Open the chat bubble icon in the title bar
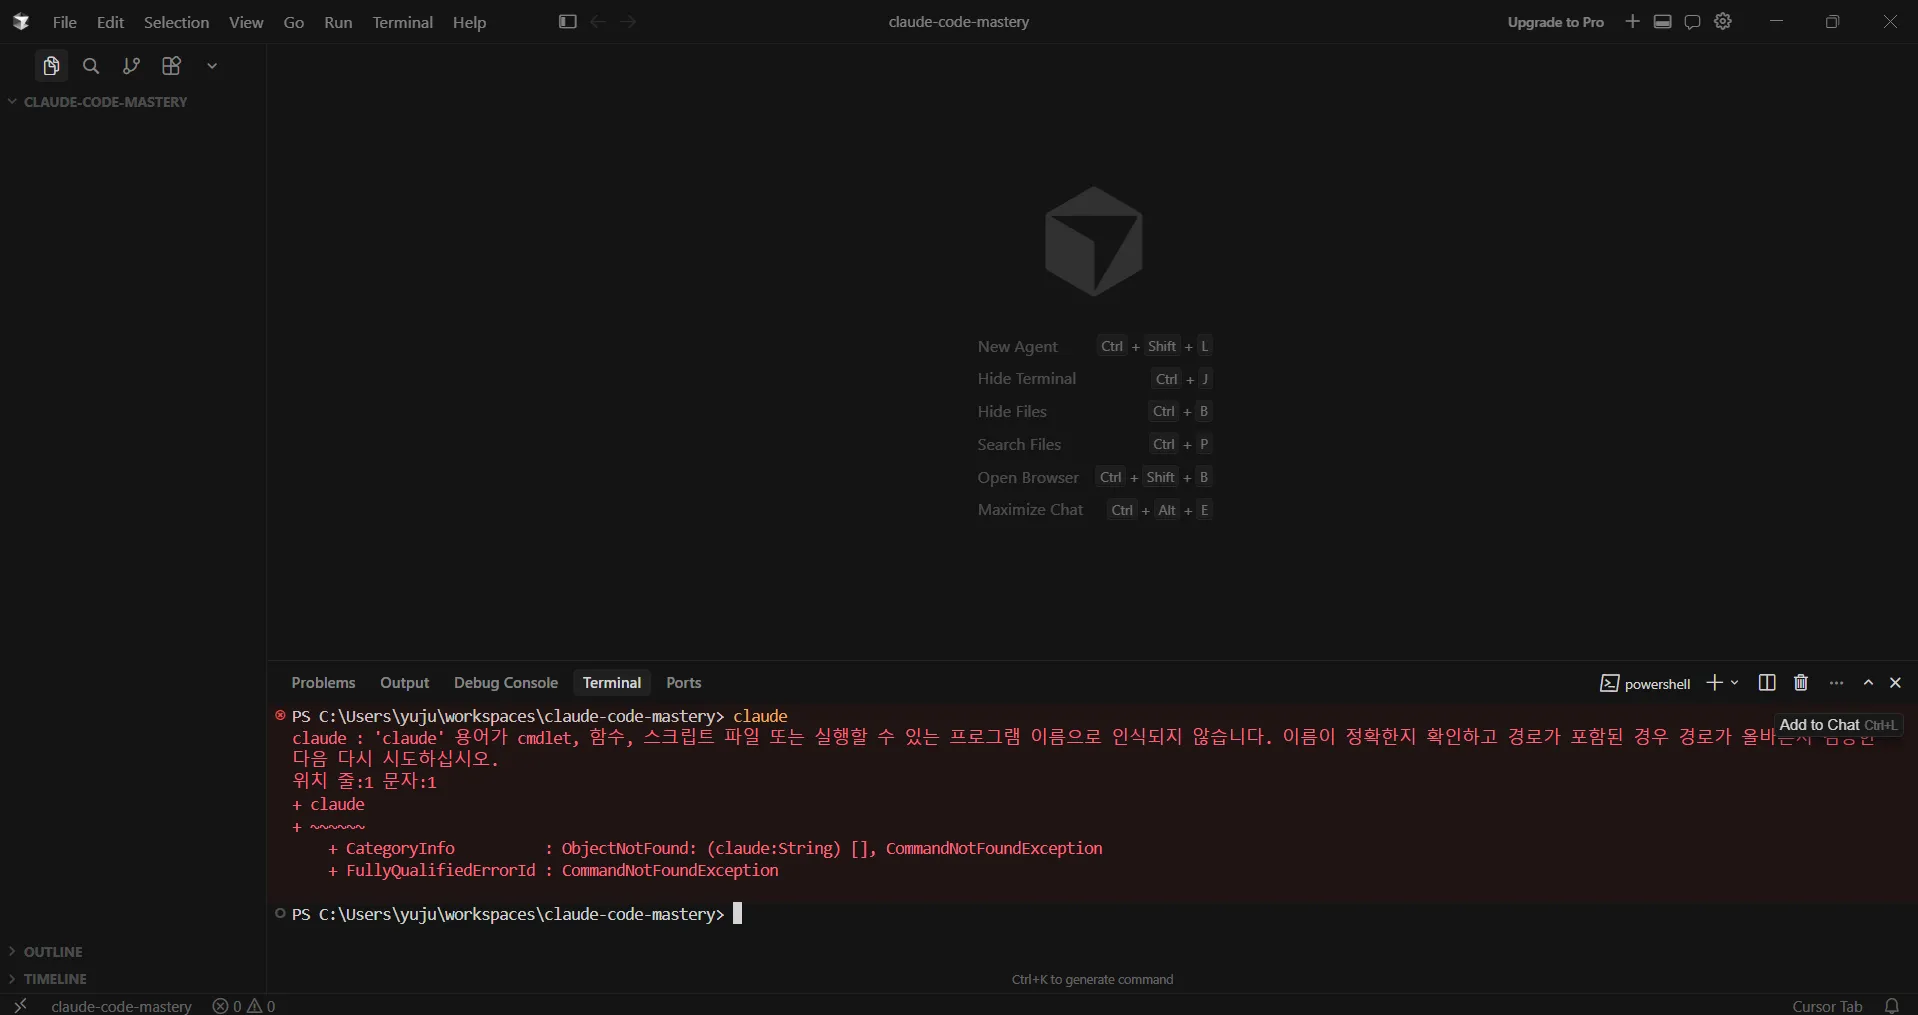This screenshot has height=1015, width=1918. 1692,21
